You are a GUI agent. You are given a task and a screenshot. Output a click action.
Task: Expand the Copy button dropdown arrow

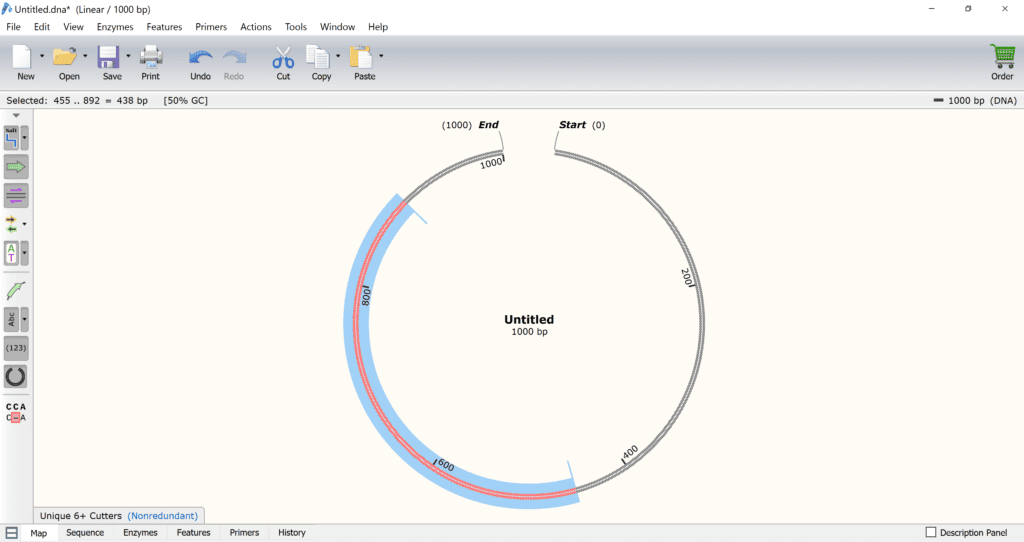pos(338,56)
